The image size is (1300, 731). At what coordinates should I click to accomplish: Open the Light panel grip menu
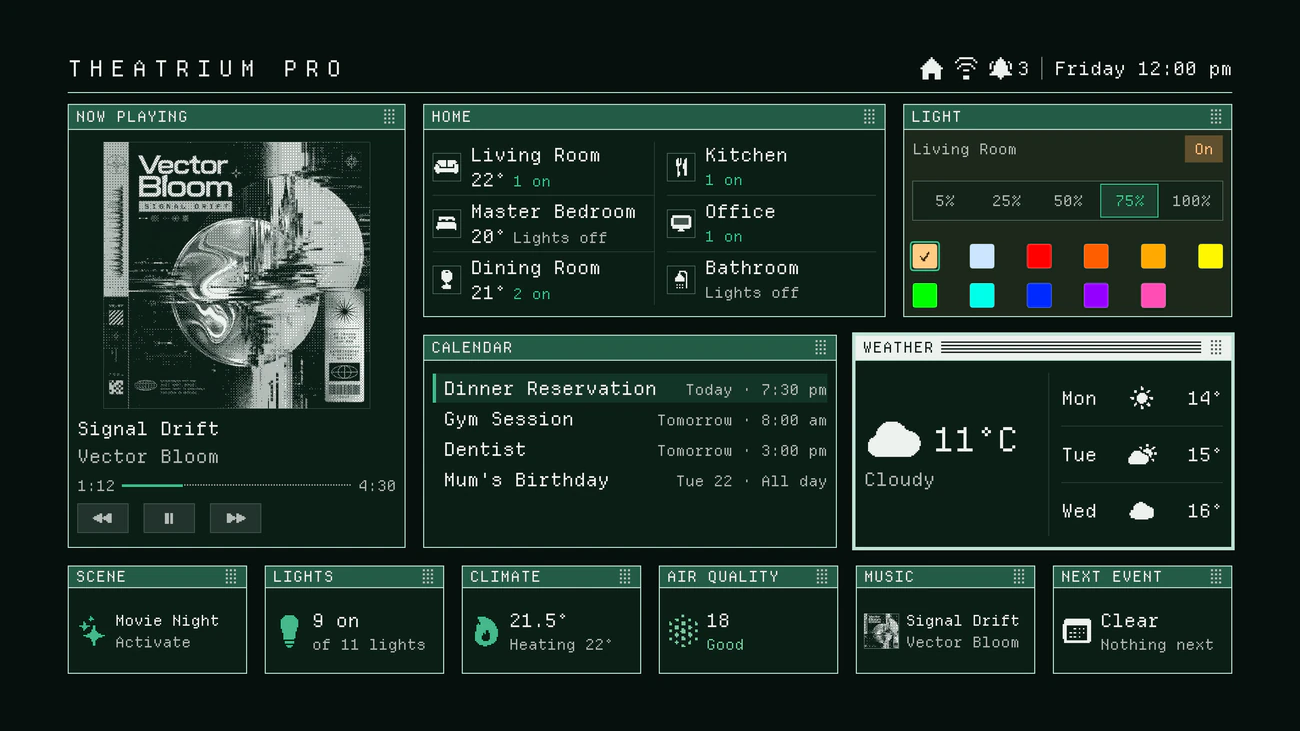[1216, 117]
